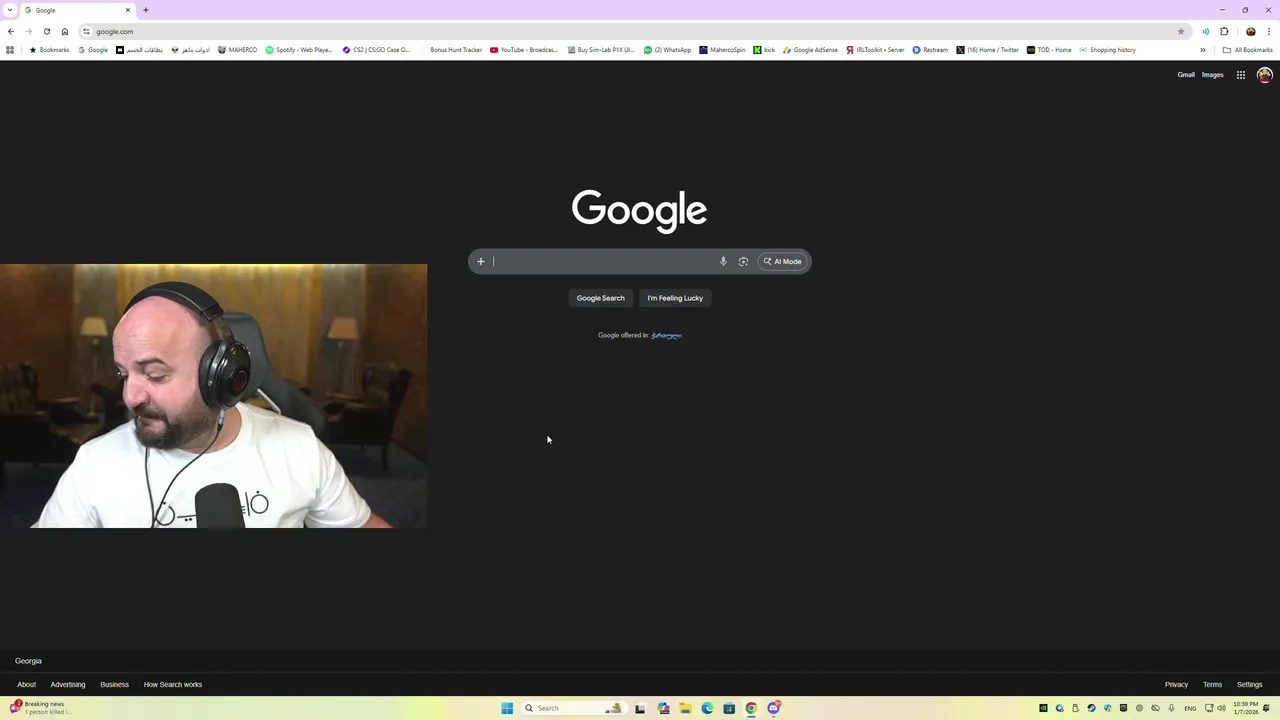Open the Advertising footer link
This screenshot has height=720, width=1280.
tap(68, 685)
